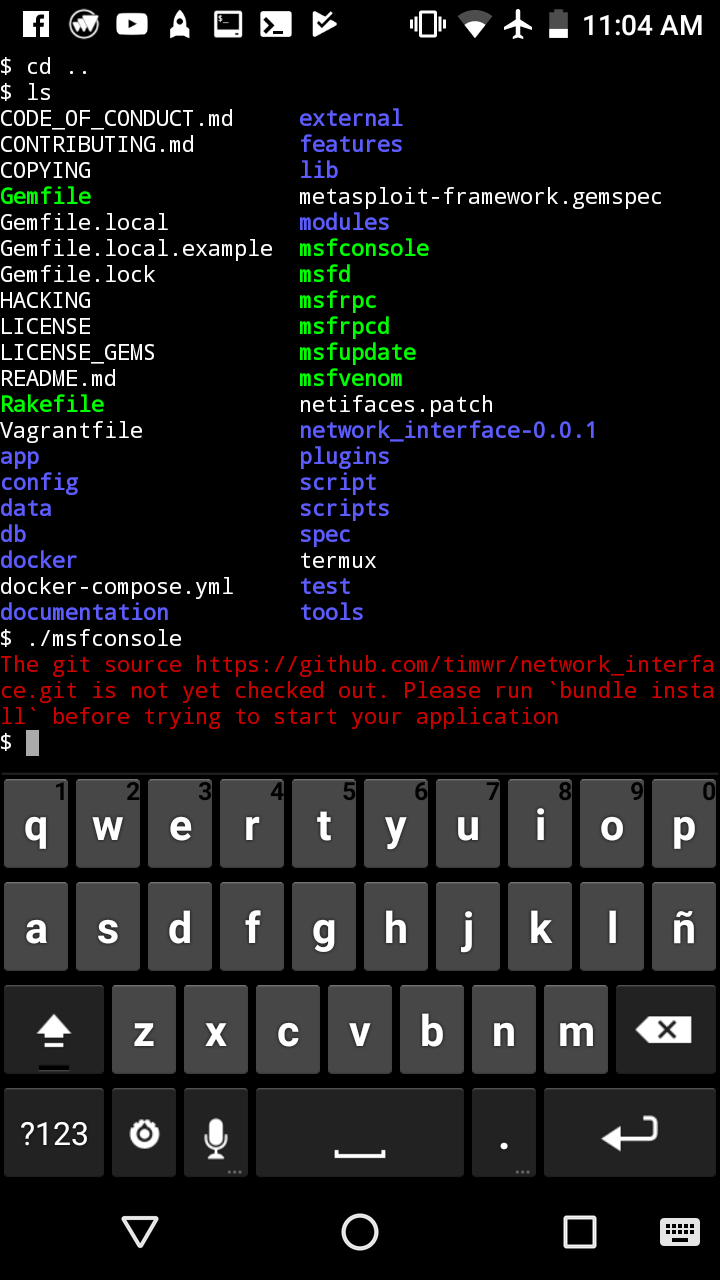Tap the j key
Screen dimensions: 720x1280
pos(468,927)
